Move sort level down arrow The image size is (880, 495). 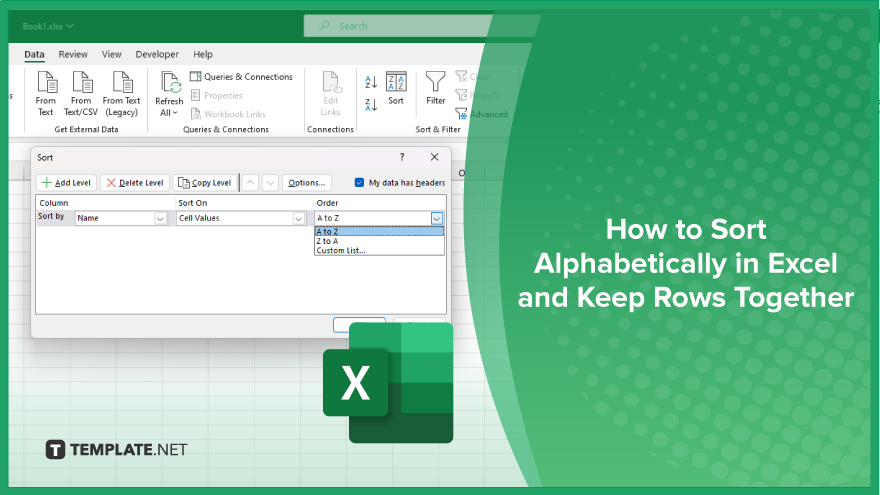click(x=271, y=183)
